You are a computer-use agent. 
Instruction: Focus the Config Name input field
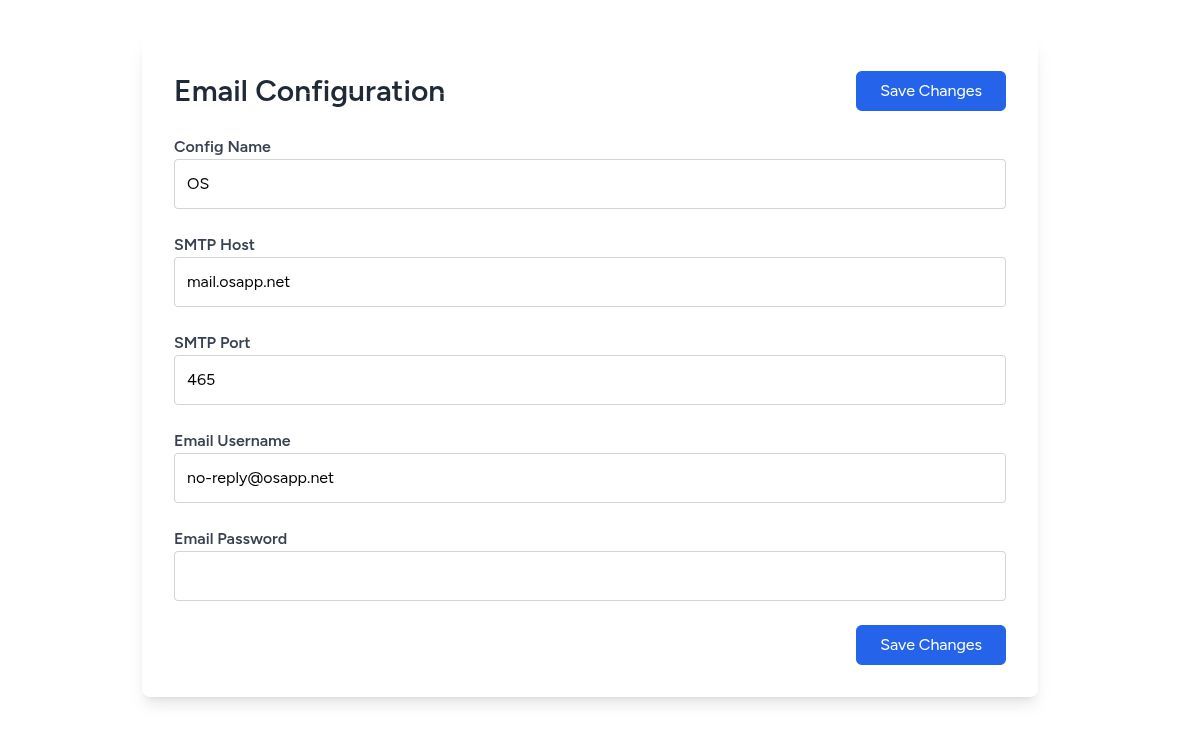pos(589,184)
